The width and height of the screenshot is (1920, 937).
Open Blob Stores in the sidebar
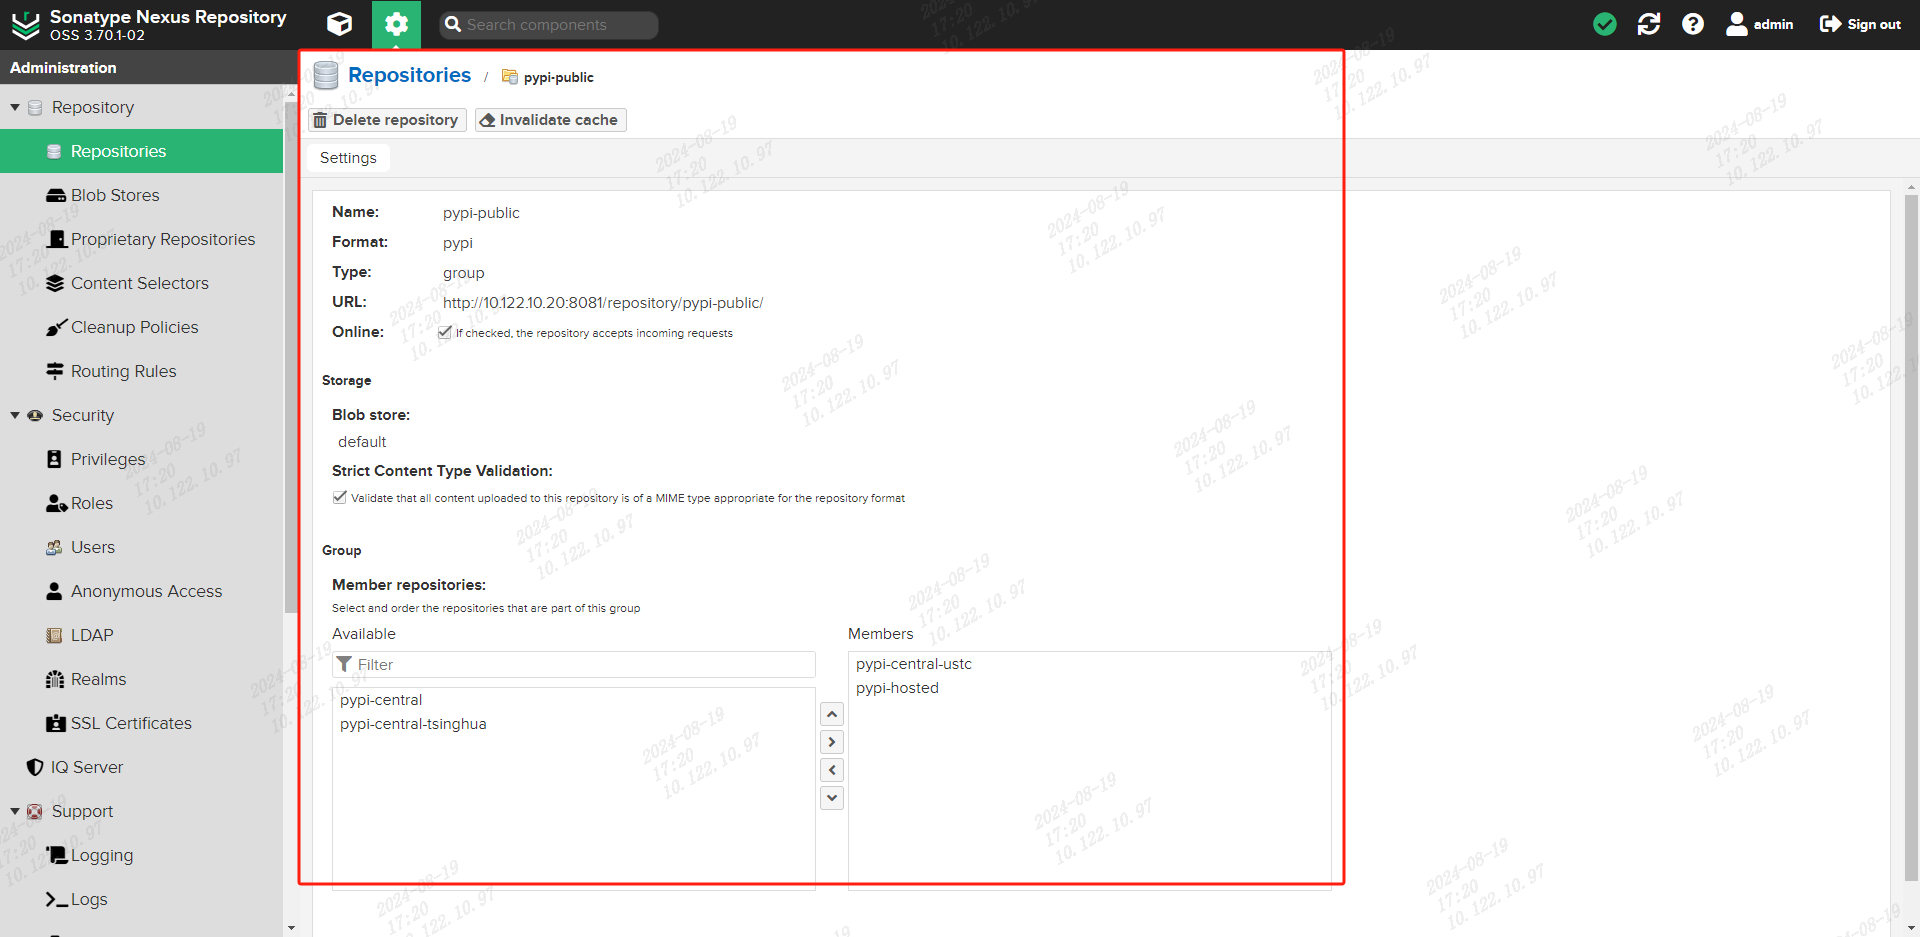coord(141,195)
